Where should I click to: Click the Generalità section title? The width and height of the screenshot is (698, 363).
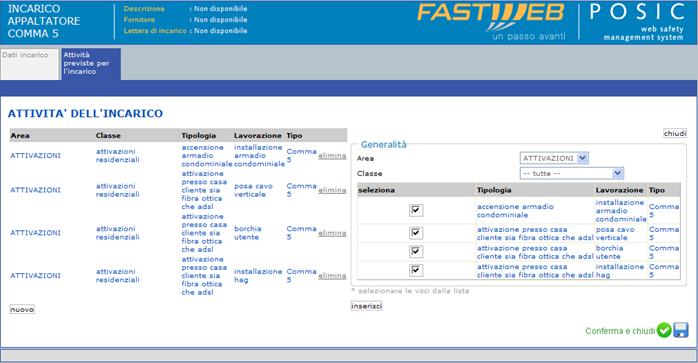[x=384, y=144]
